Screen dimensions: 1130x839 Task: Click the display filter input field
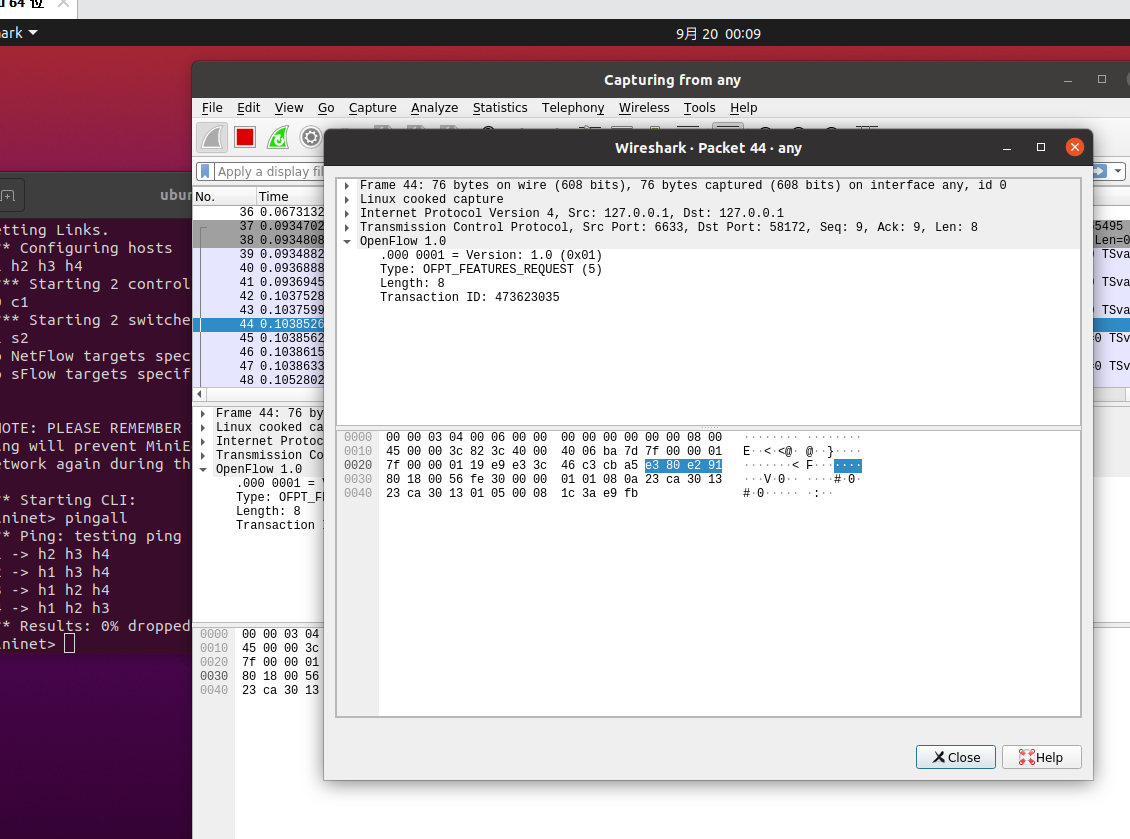[270, 172]
